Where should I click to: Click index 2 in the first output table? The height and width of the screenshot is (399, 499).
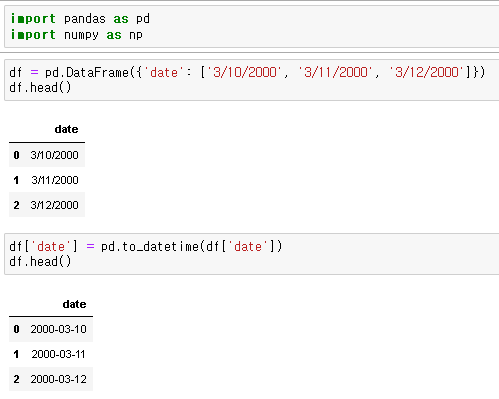pyautogui.click(x=16, y=205)
